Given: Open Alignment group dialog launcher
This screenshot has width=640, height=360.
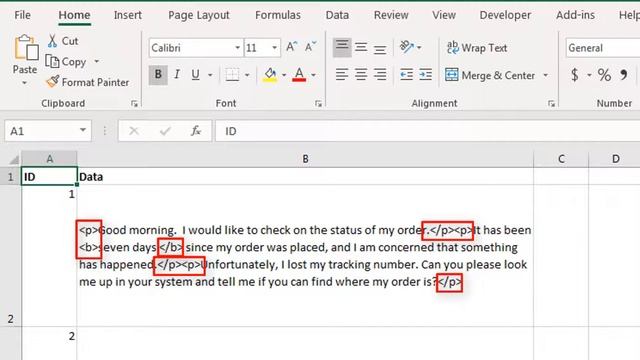Looking at the screenshot, I should (551, 104).
